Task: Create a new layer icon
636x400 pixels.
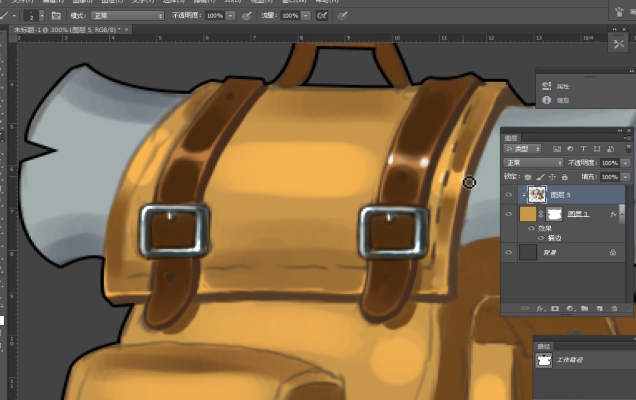Action: pos(599,308)
